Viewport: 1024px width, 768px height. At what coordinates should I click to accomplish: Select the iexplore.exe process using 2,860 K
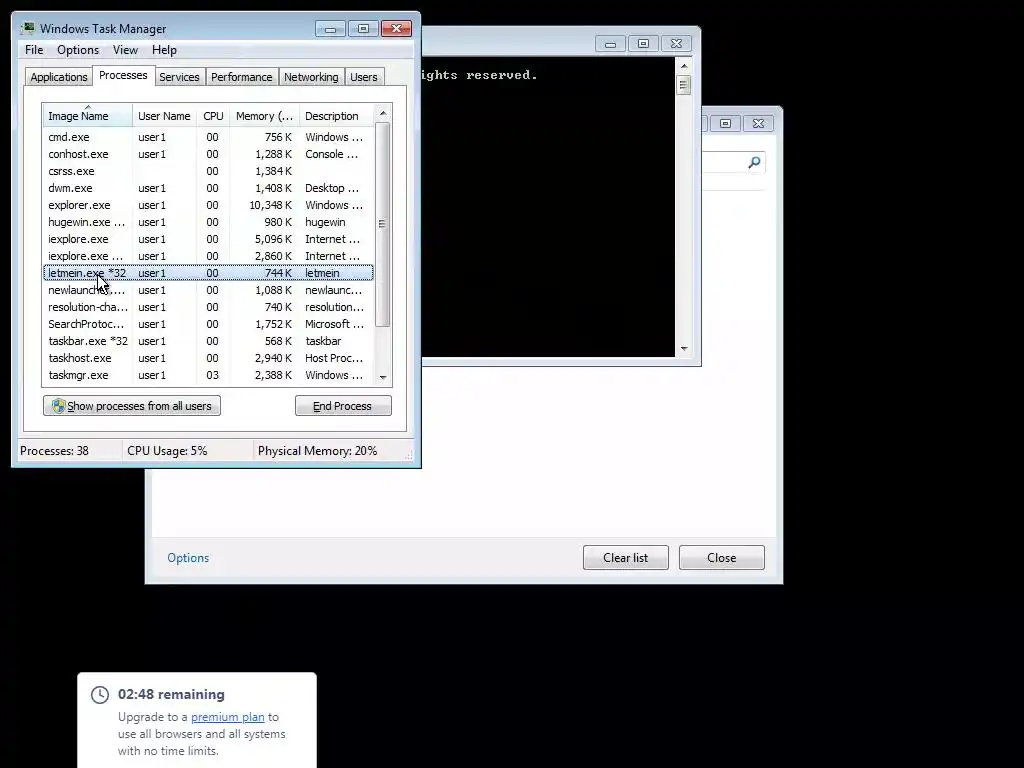coord(208,256)
